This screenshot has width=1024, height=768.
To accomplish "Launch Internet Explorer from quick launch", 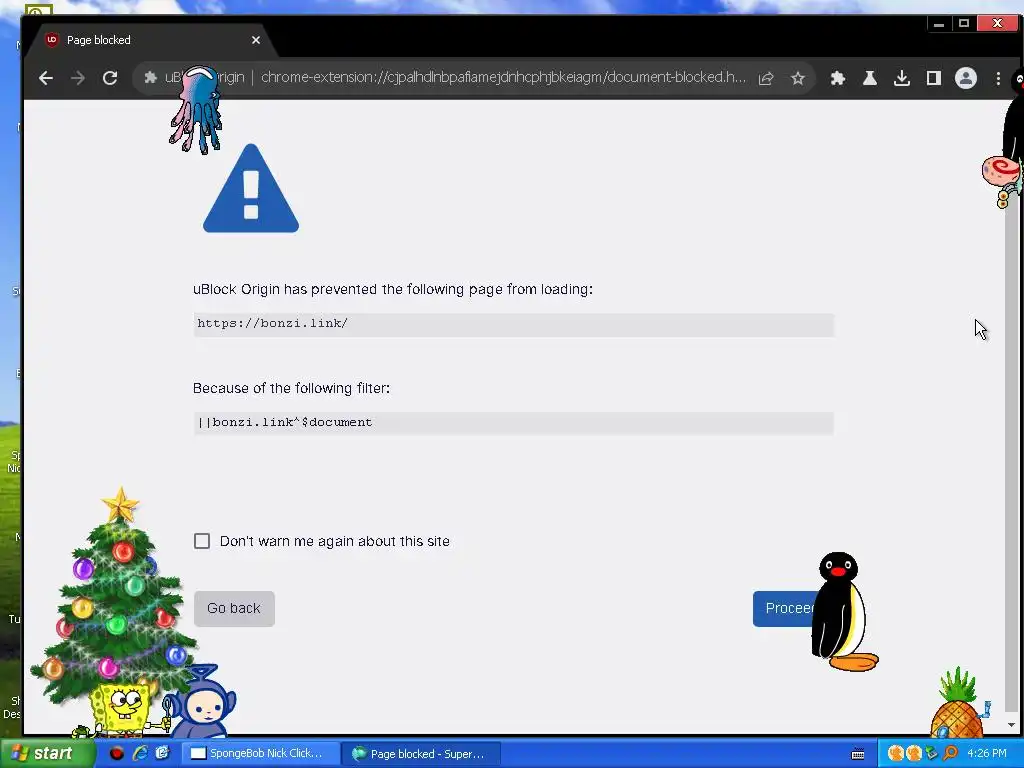I will [x=140, y=753].
